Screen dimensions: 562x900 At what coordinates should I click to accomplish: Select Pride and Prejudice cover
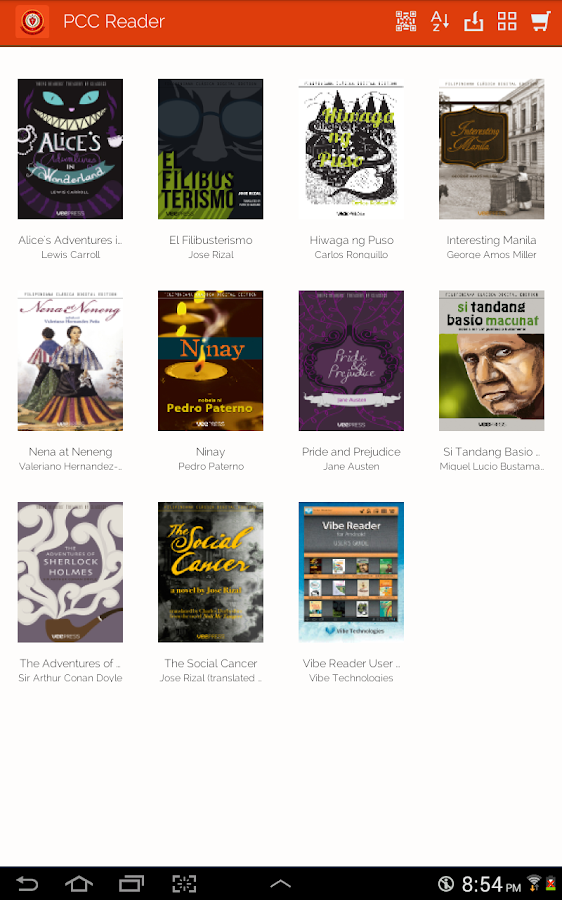(x=351, y=360)
